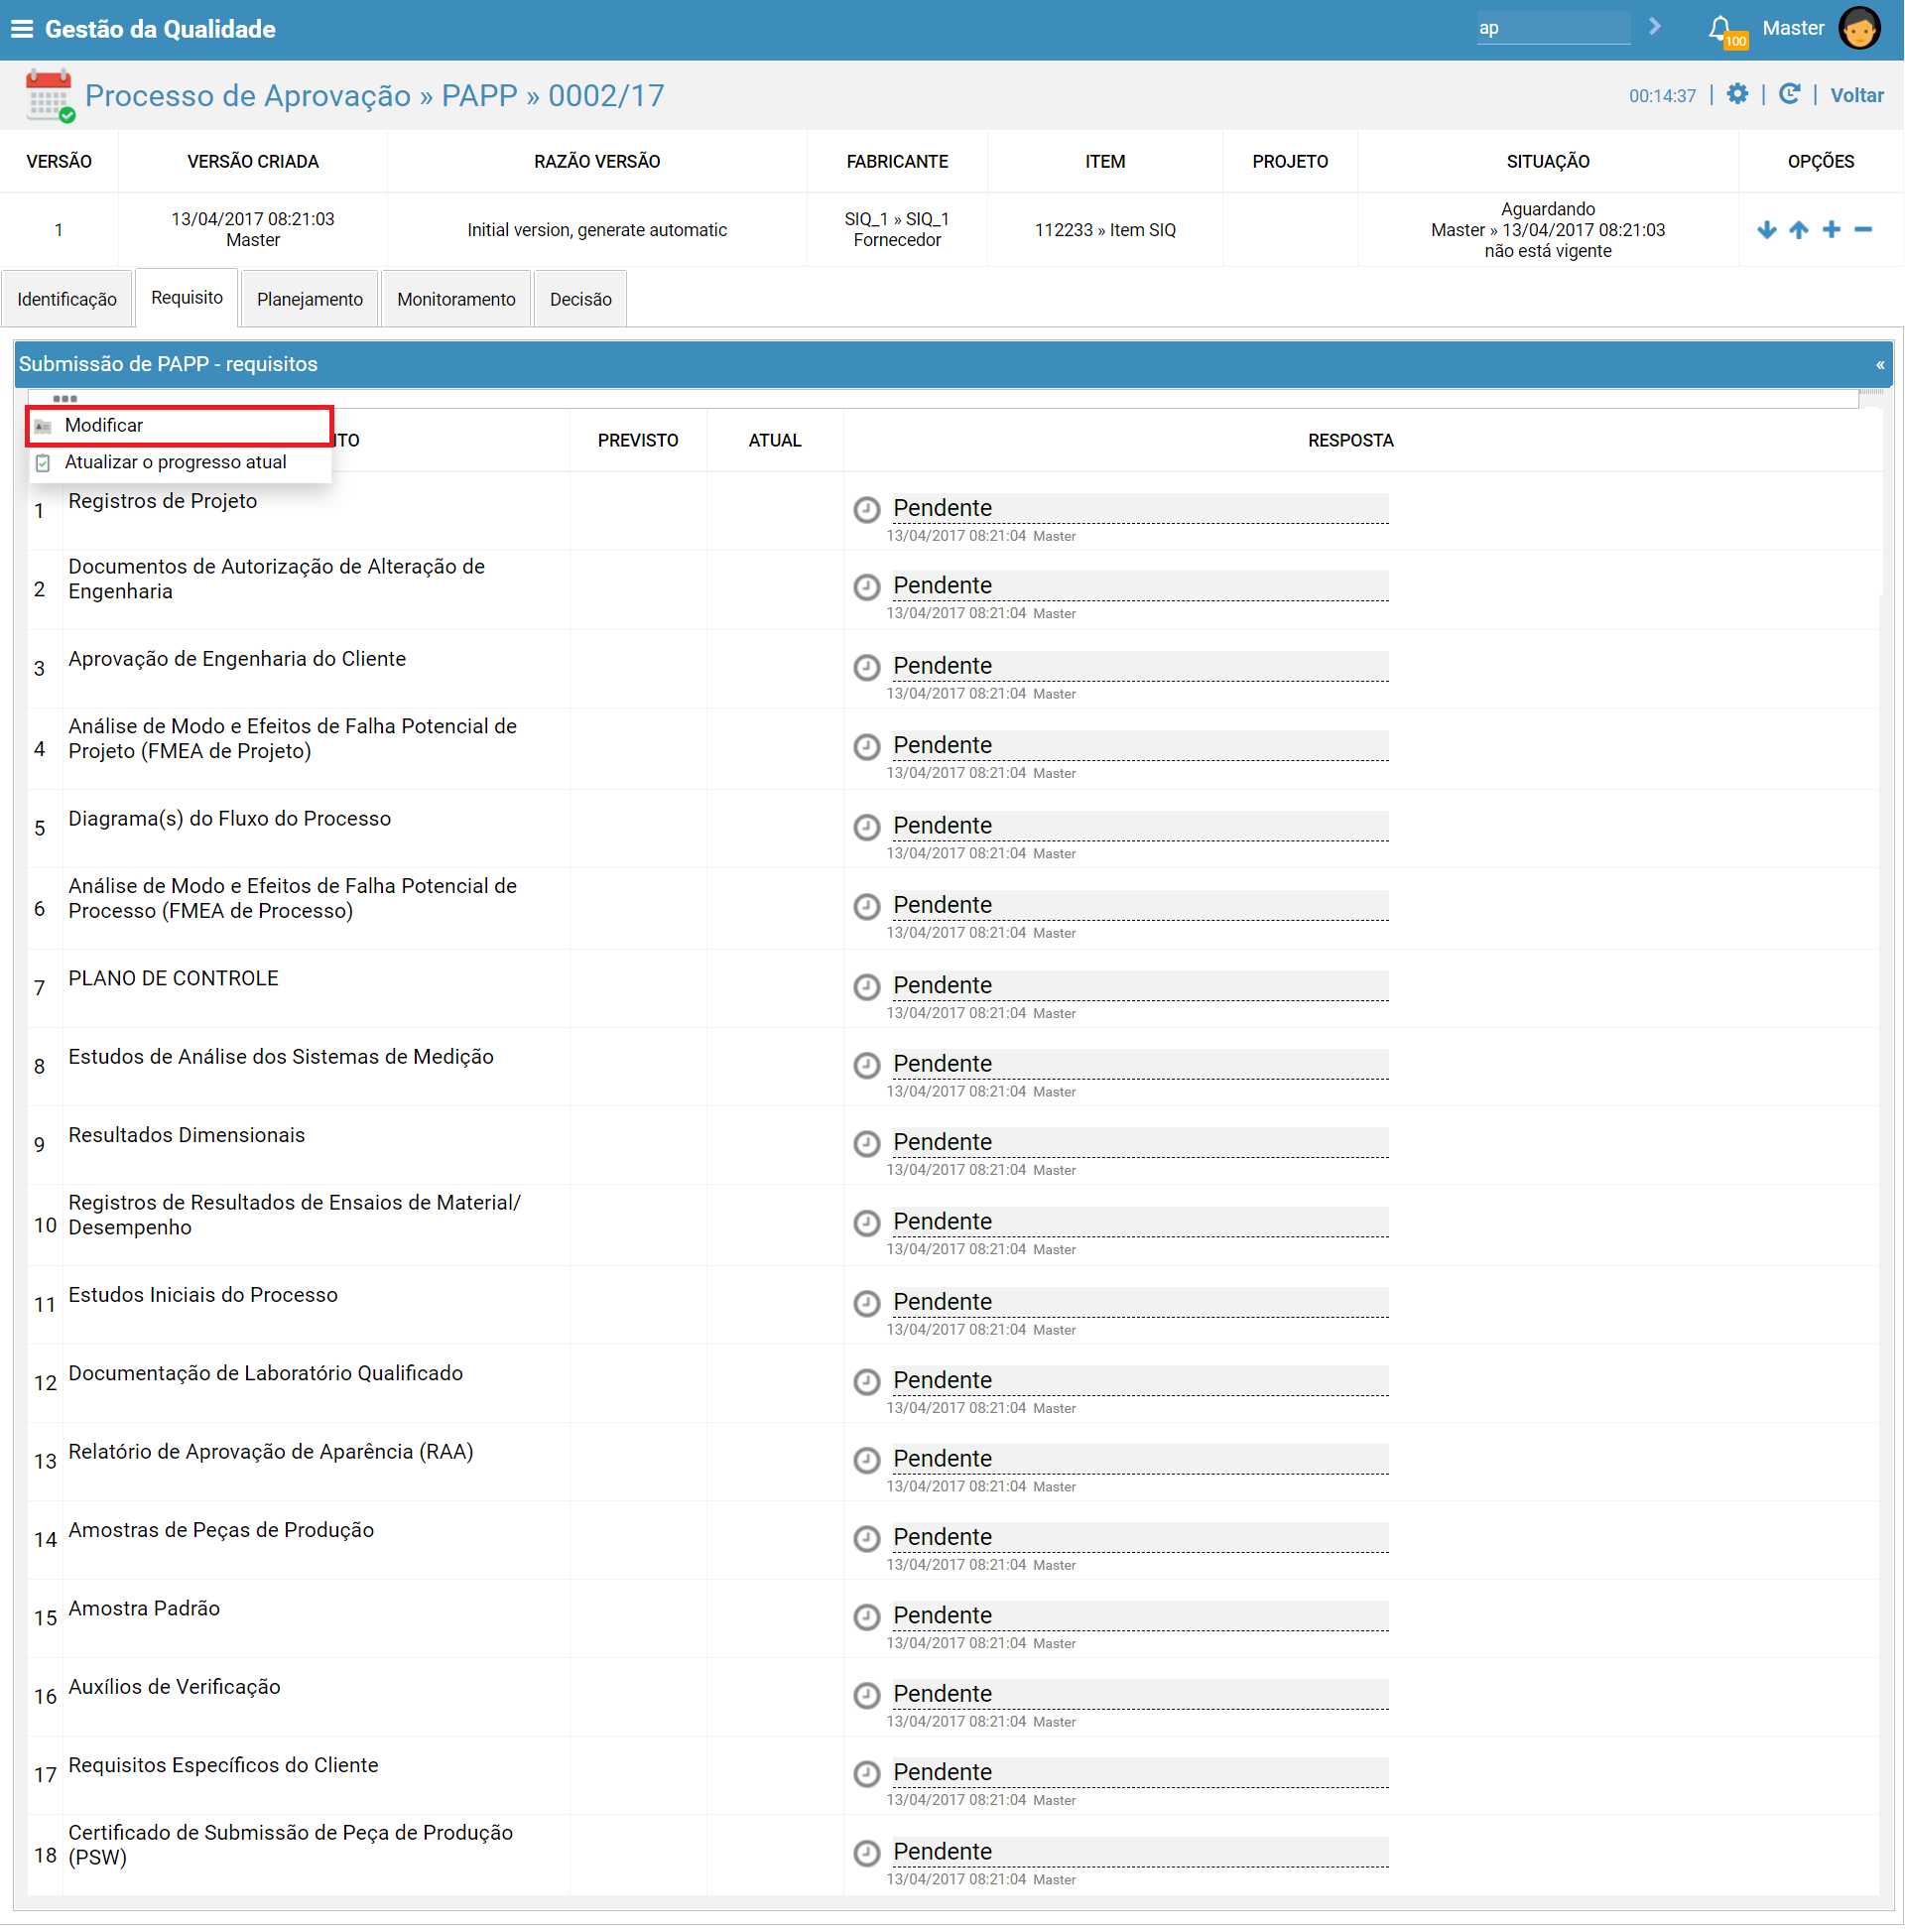
Task: Open Pendente response for Documentos de Autorização de Alteração
Action: [1140, 586]
